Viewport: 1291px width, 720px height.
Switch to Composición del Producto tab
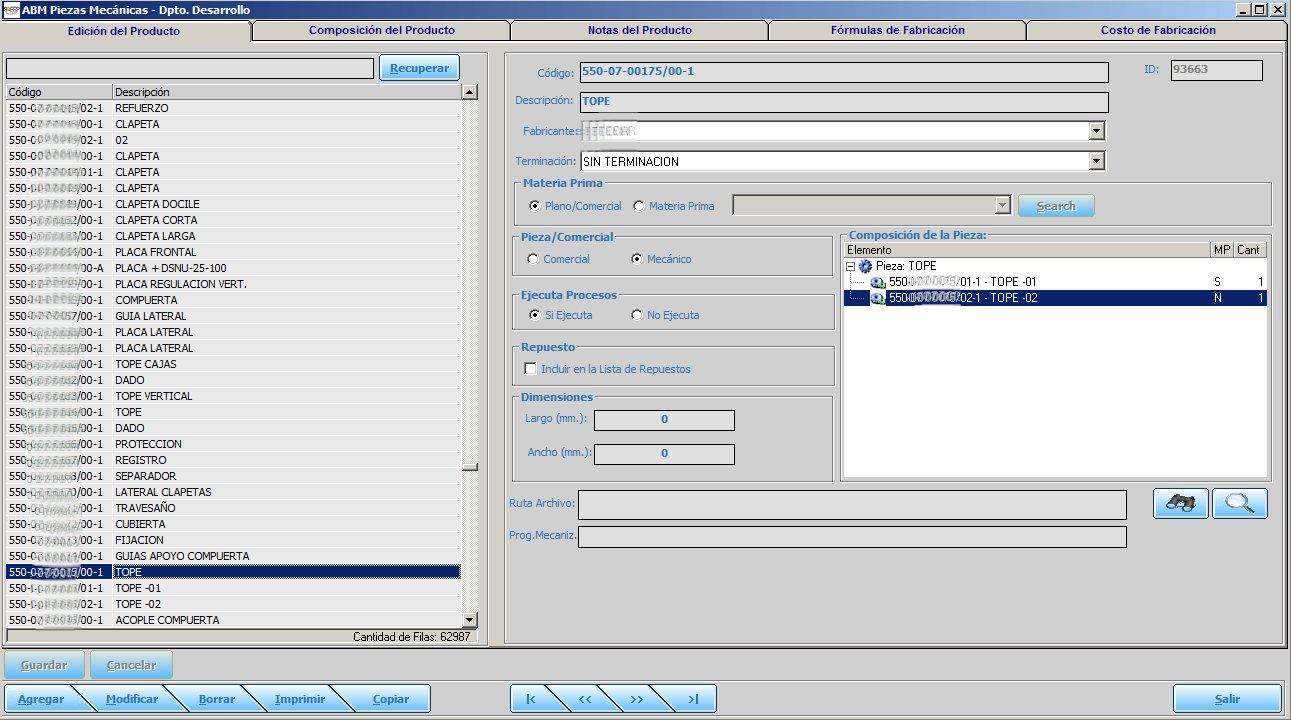coord(381,30)
